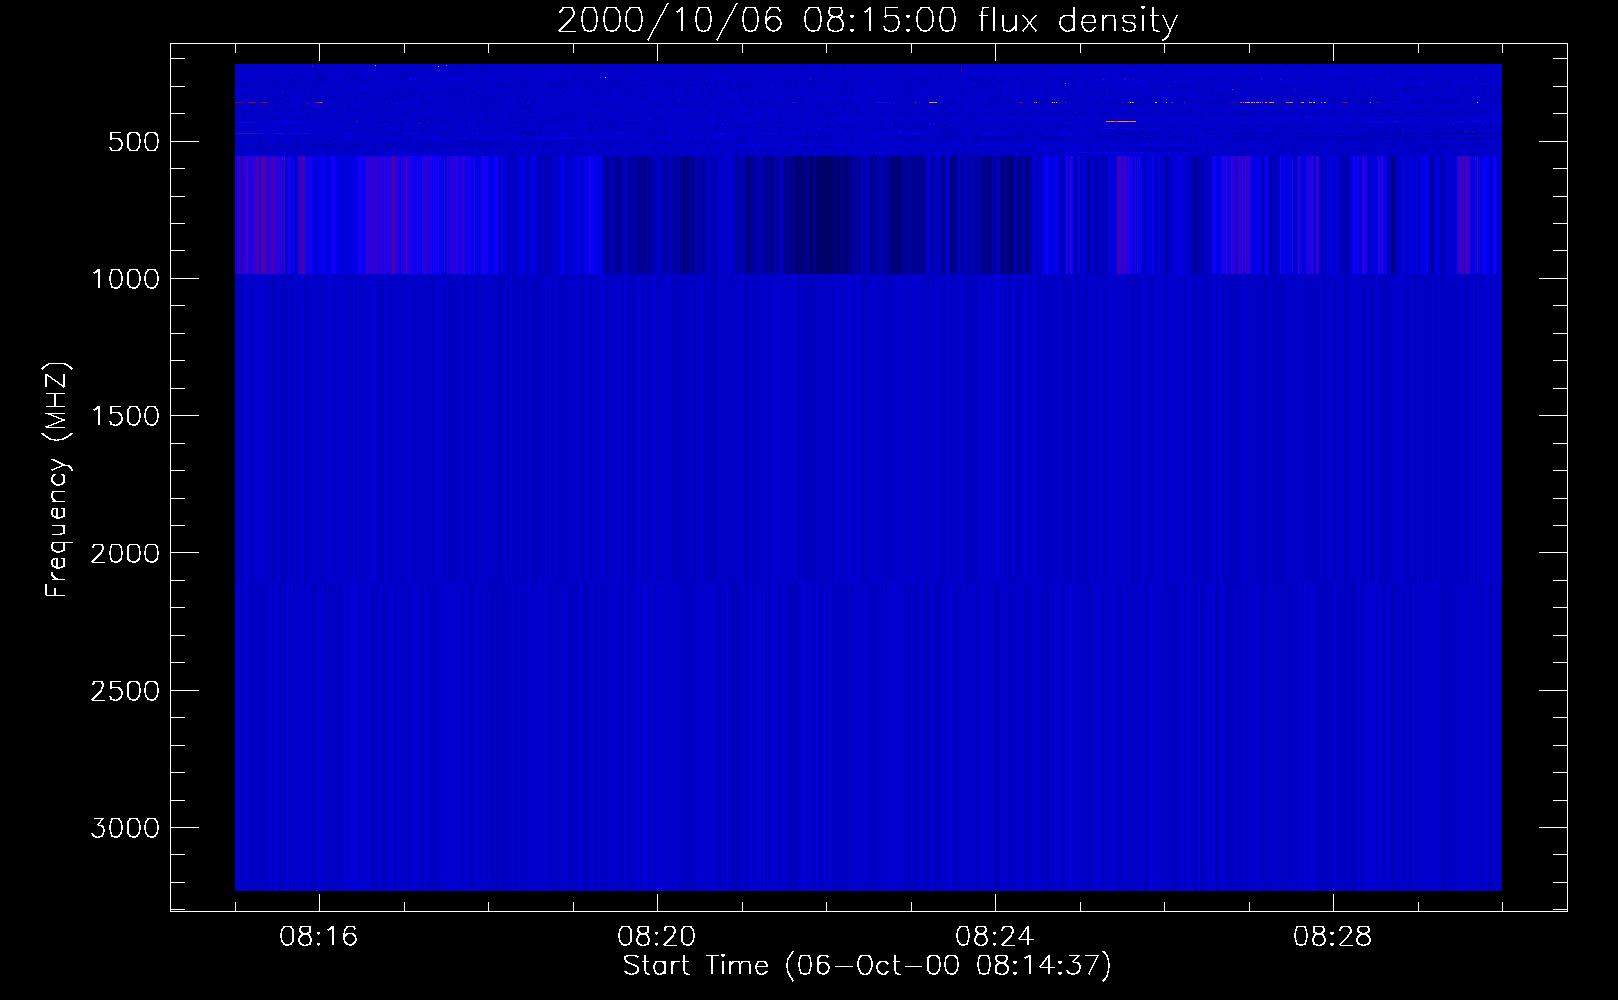
Task: Click the 1000 frequency tick label
Action: tap(125, 279)
